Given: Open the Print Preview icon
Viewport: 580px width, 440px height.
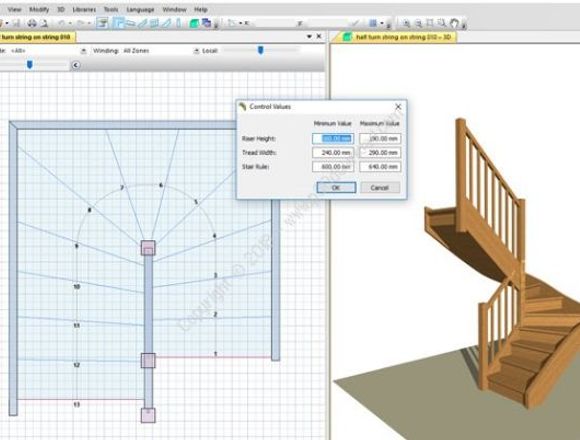Looking at the screenshot, I should (x=44, y=23).
